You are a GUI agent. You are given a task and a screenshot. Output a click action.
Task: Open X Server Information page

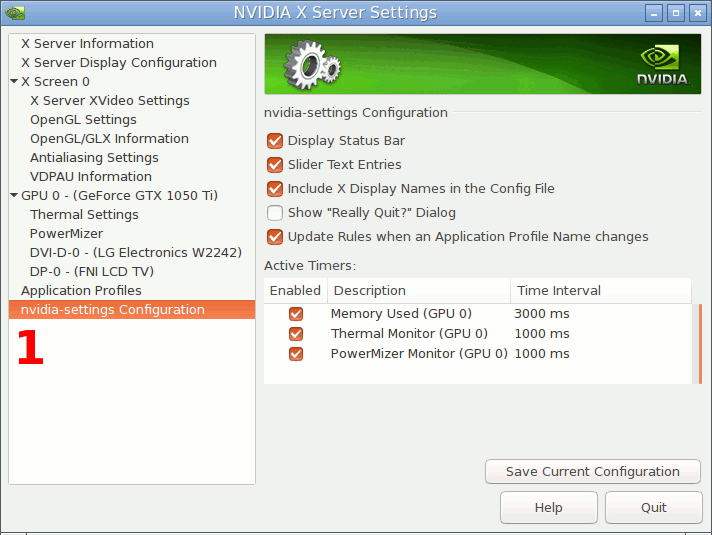pyautogui.click(x=87, y=44)
